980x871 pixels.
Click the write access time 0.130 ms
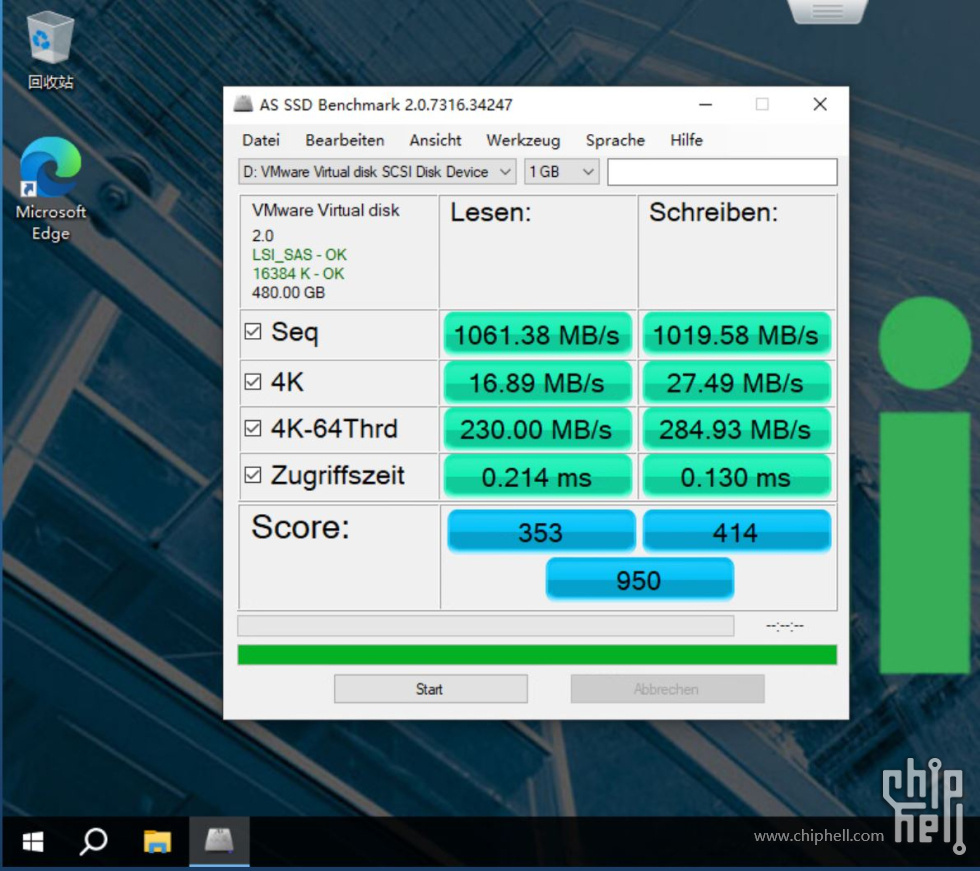(x=736, y=477)
